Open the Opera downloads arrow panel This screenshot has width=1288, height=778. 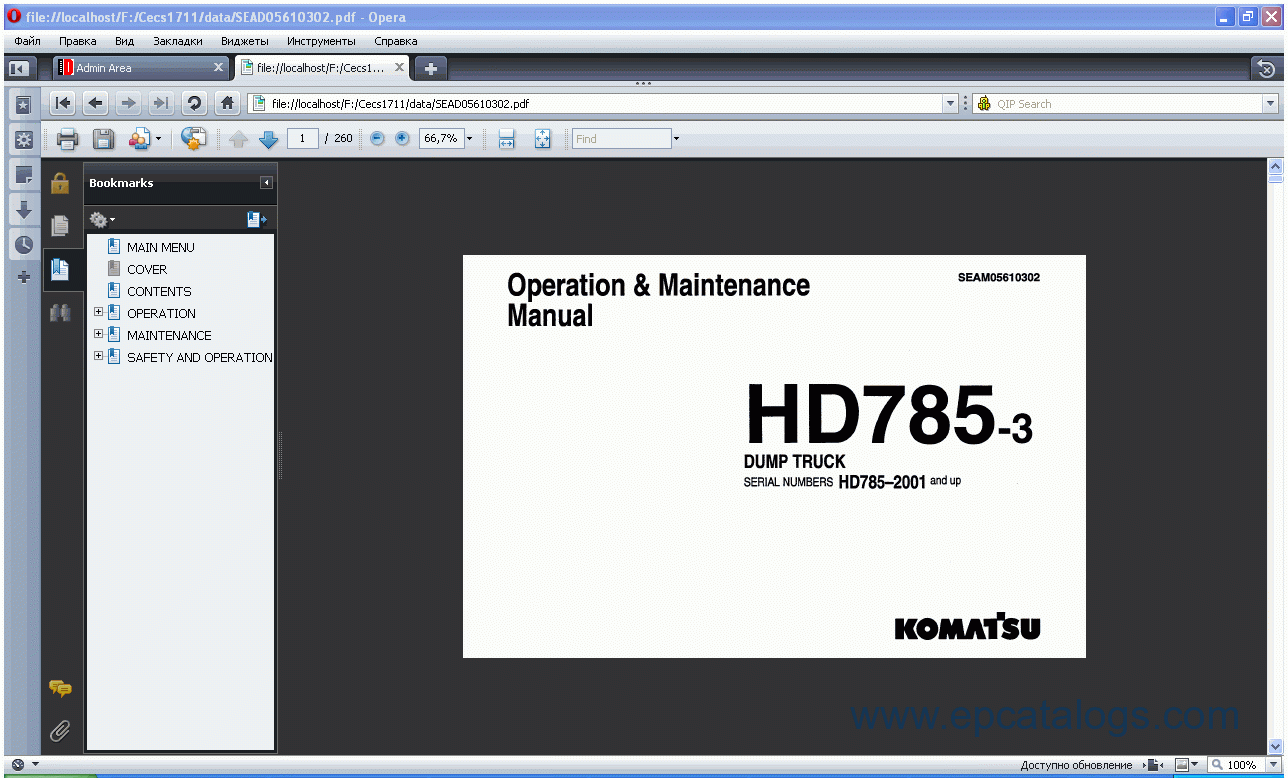coord(23,209)
